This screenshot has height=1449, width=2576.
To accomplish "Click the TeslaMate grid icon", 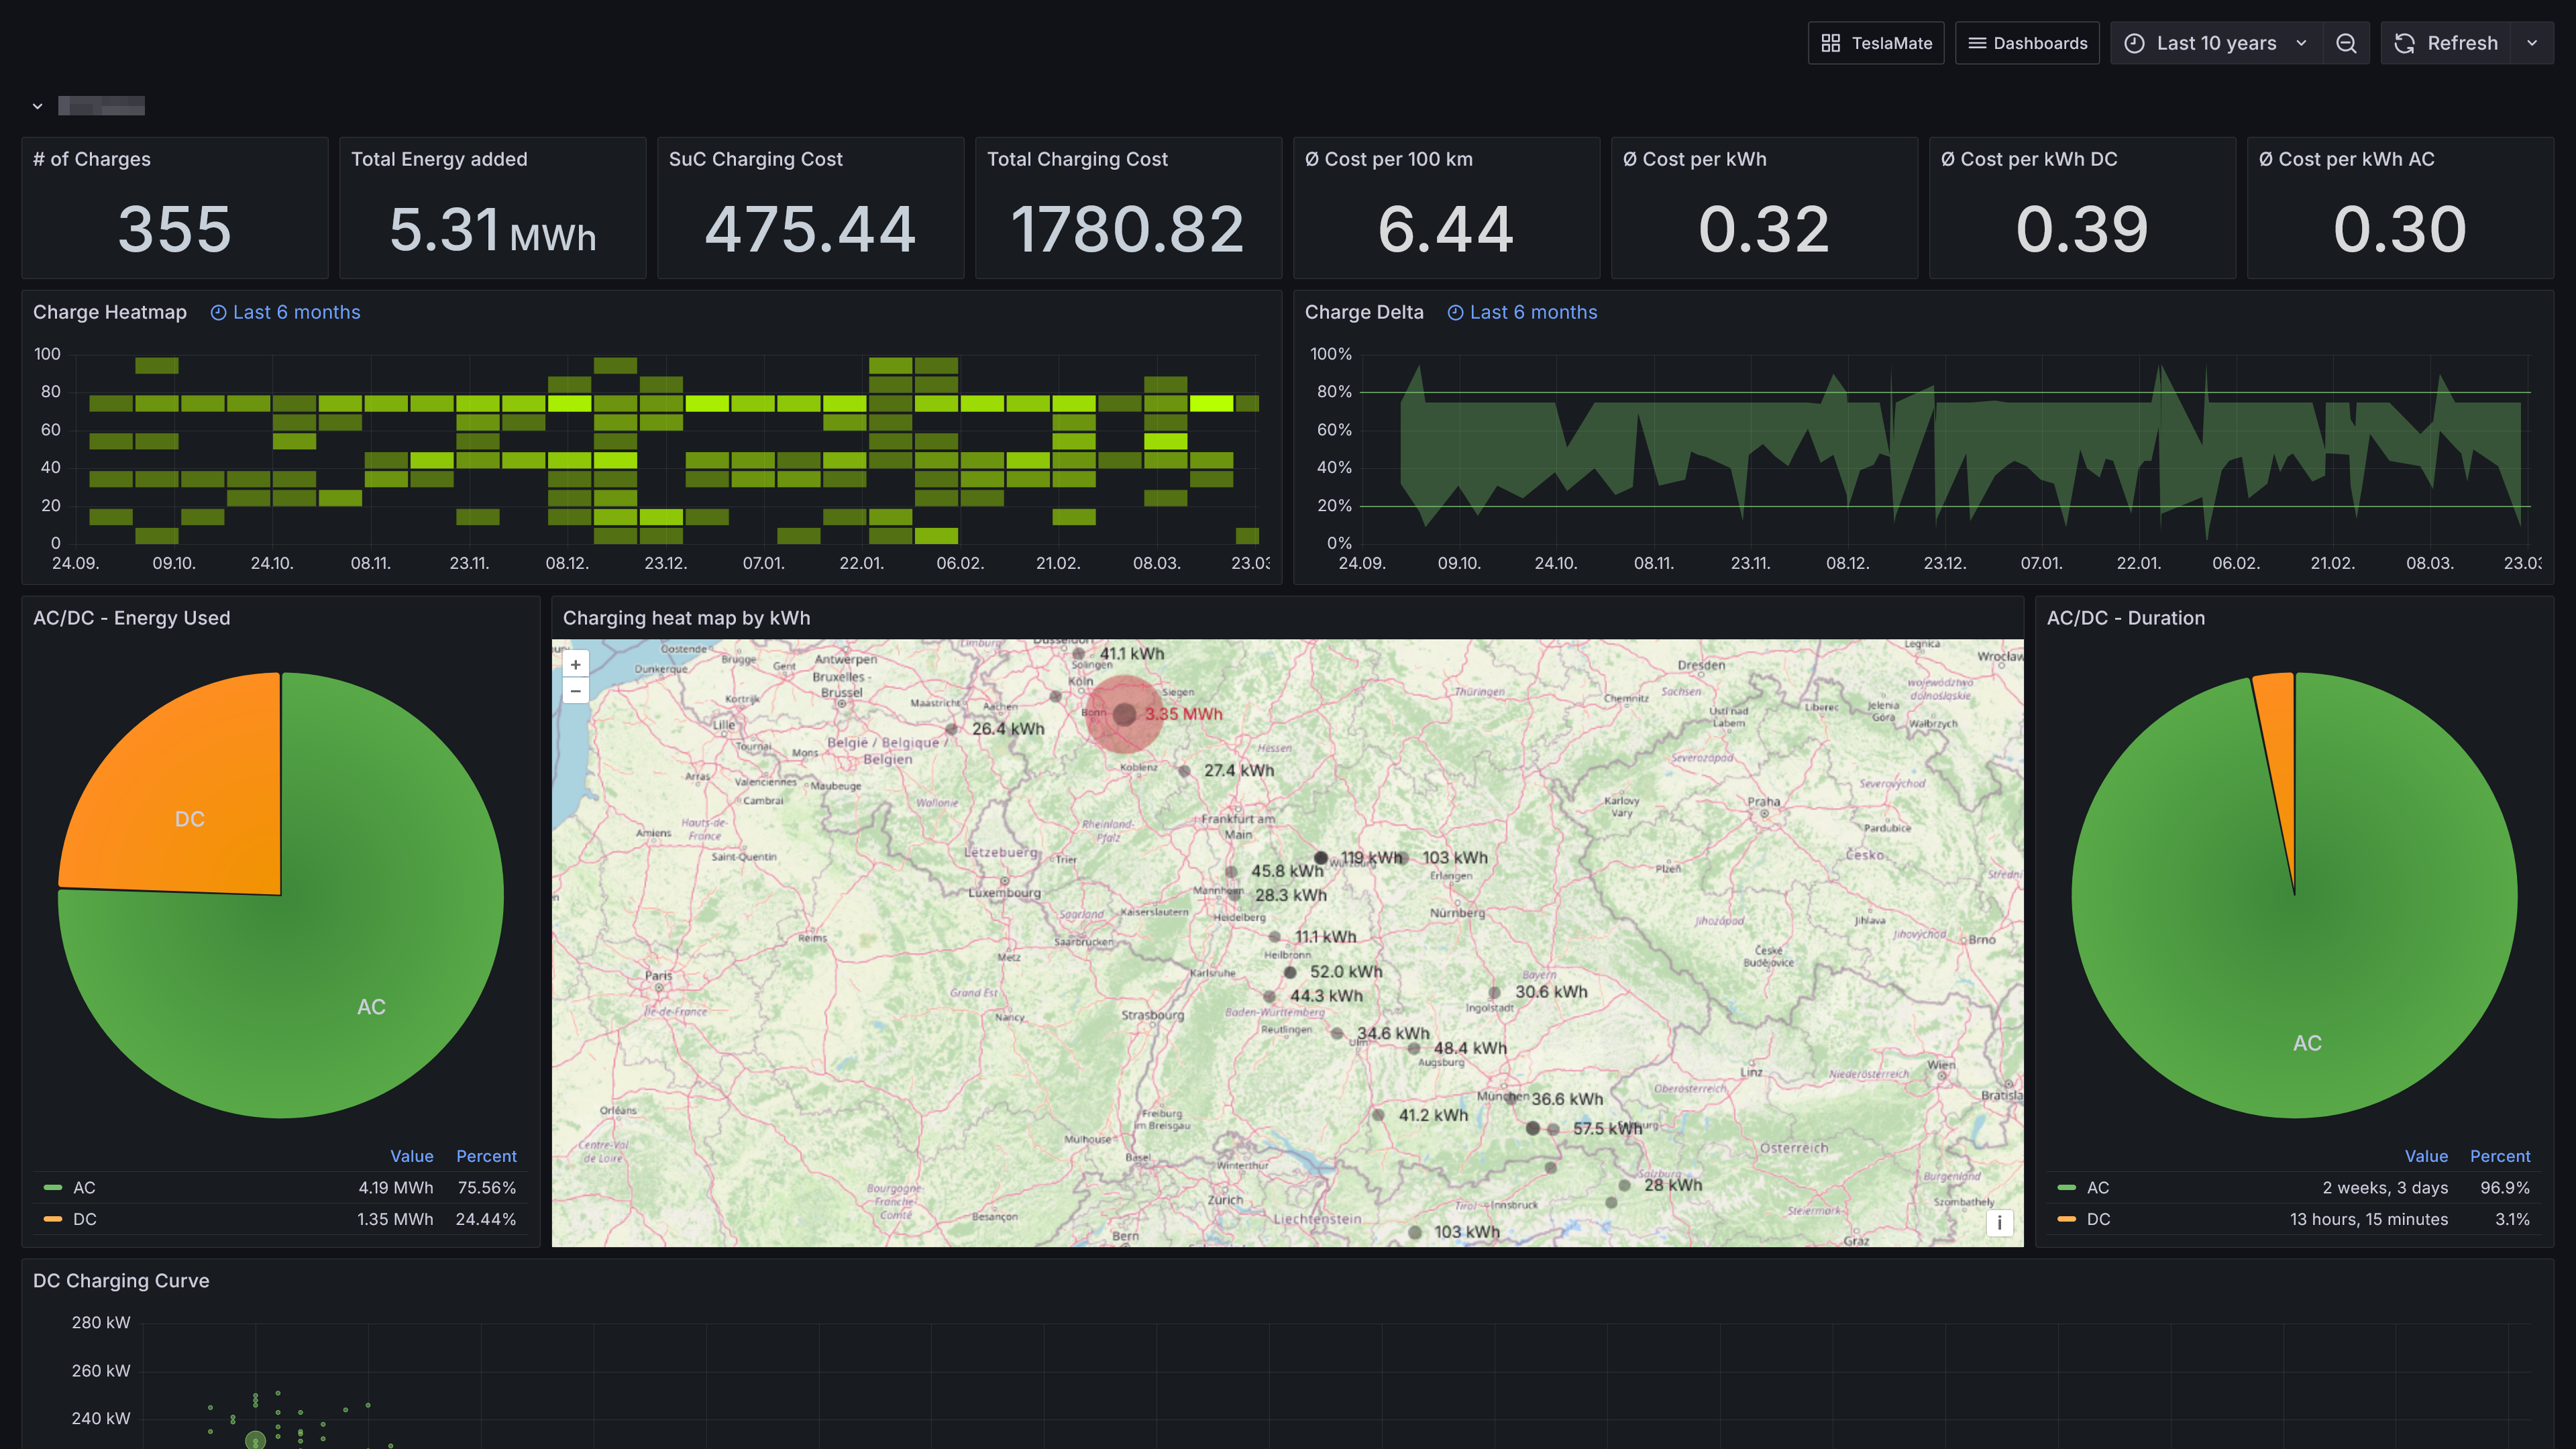I will (1830, 43).
